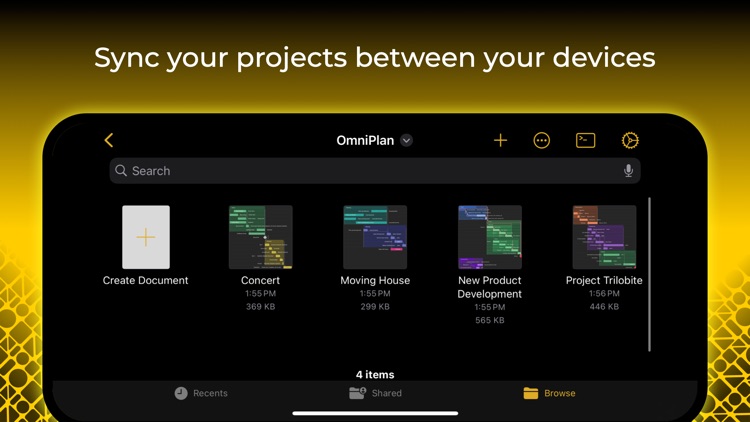
Task: Open the more options ellipsis menu
Action: [x=541, y=140]
